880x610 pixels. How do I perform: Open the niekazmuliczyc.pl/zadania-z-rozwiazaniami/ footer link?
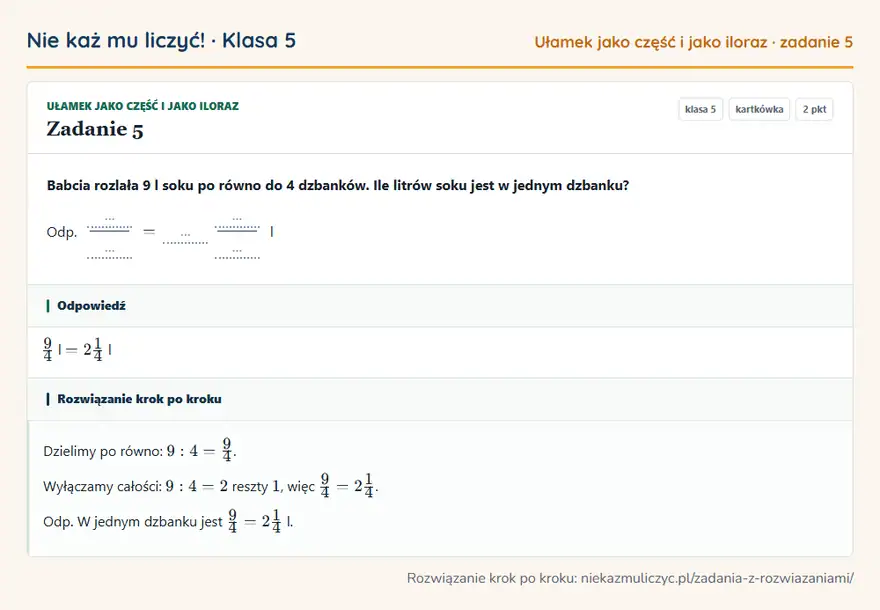pos(717,578)
